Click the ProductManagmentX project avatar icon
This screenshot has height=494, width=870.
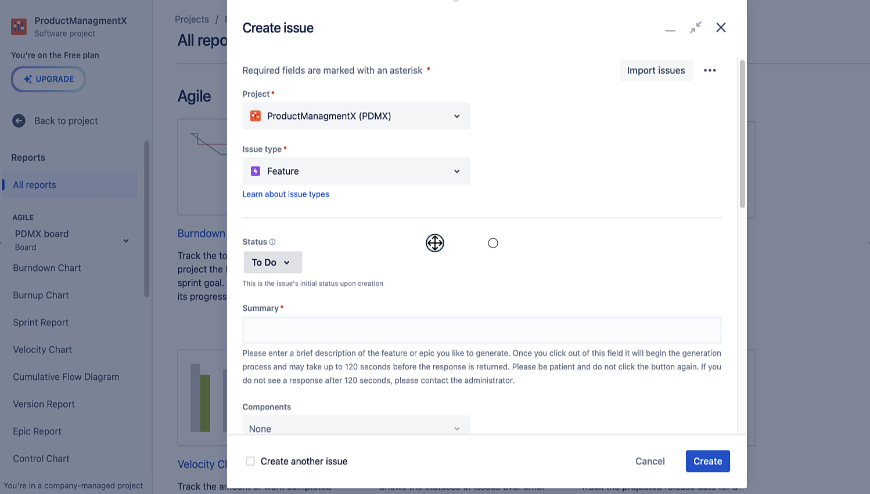[x=19, y=25]
